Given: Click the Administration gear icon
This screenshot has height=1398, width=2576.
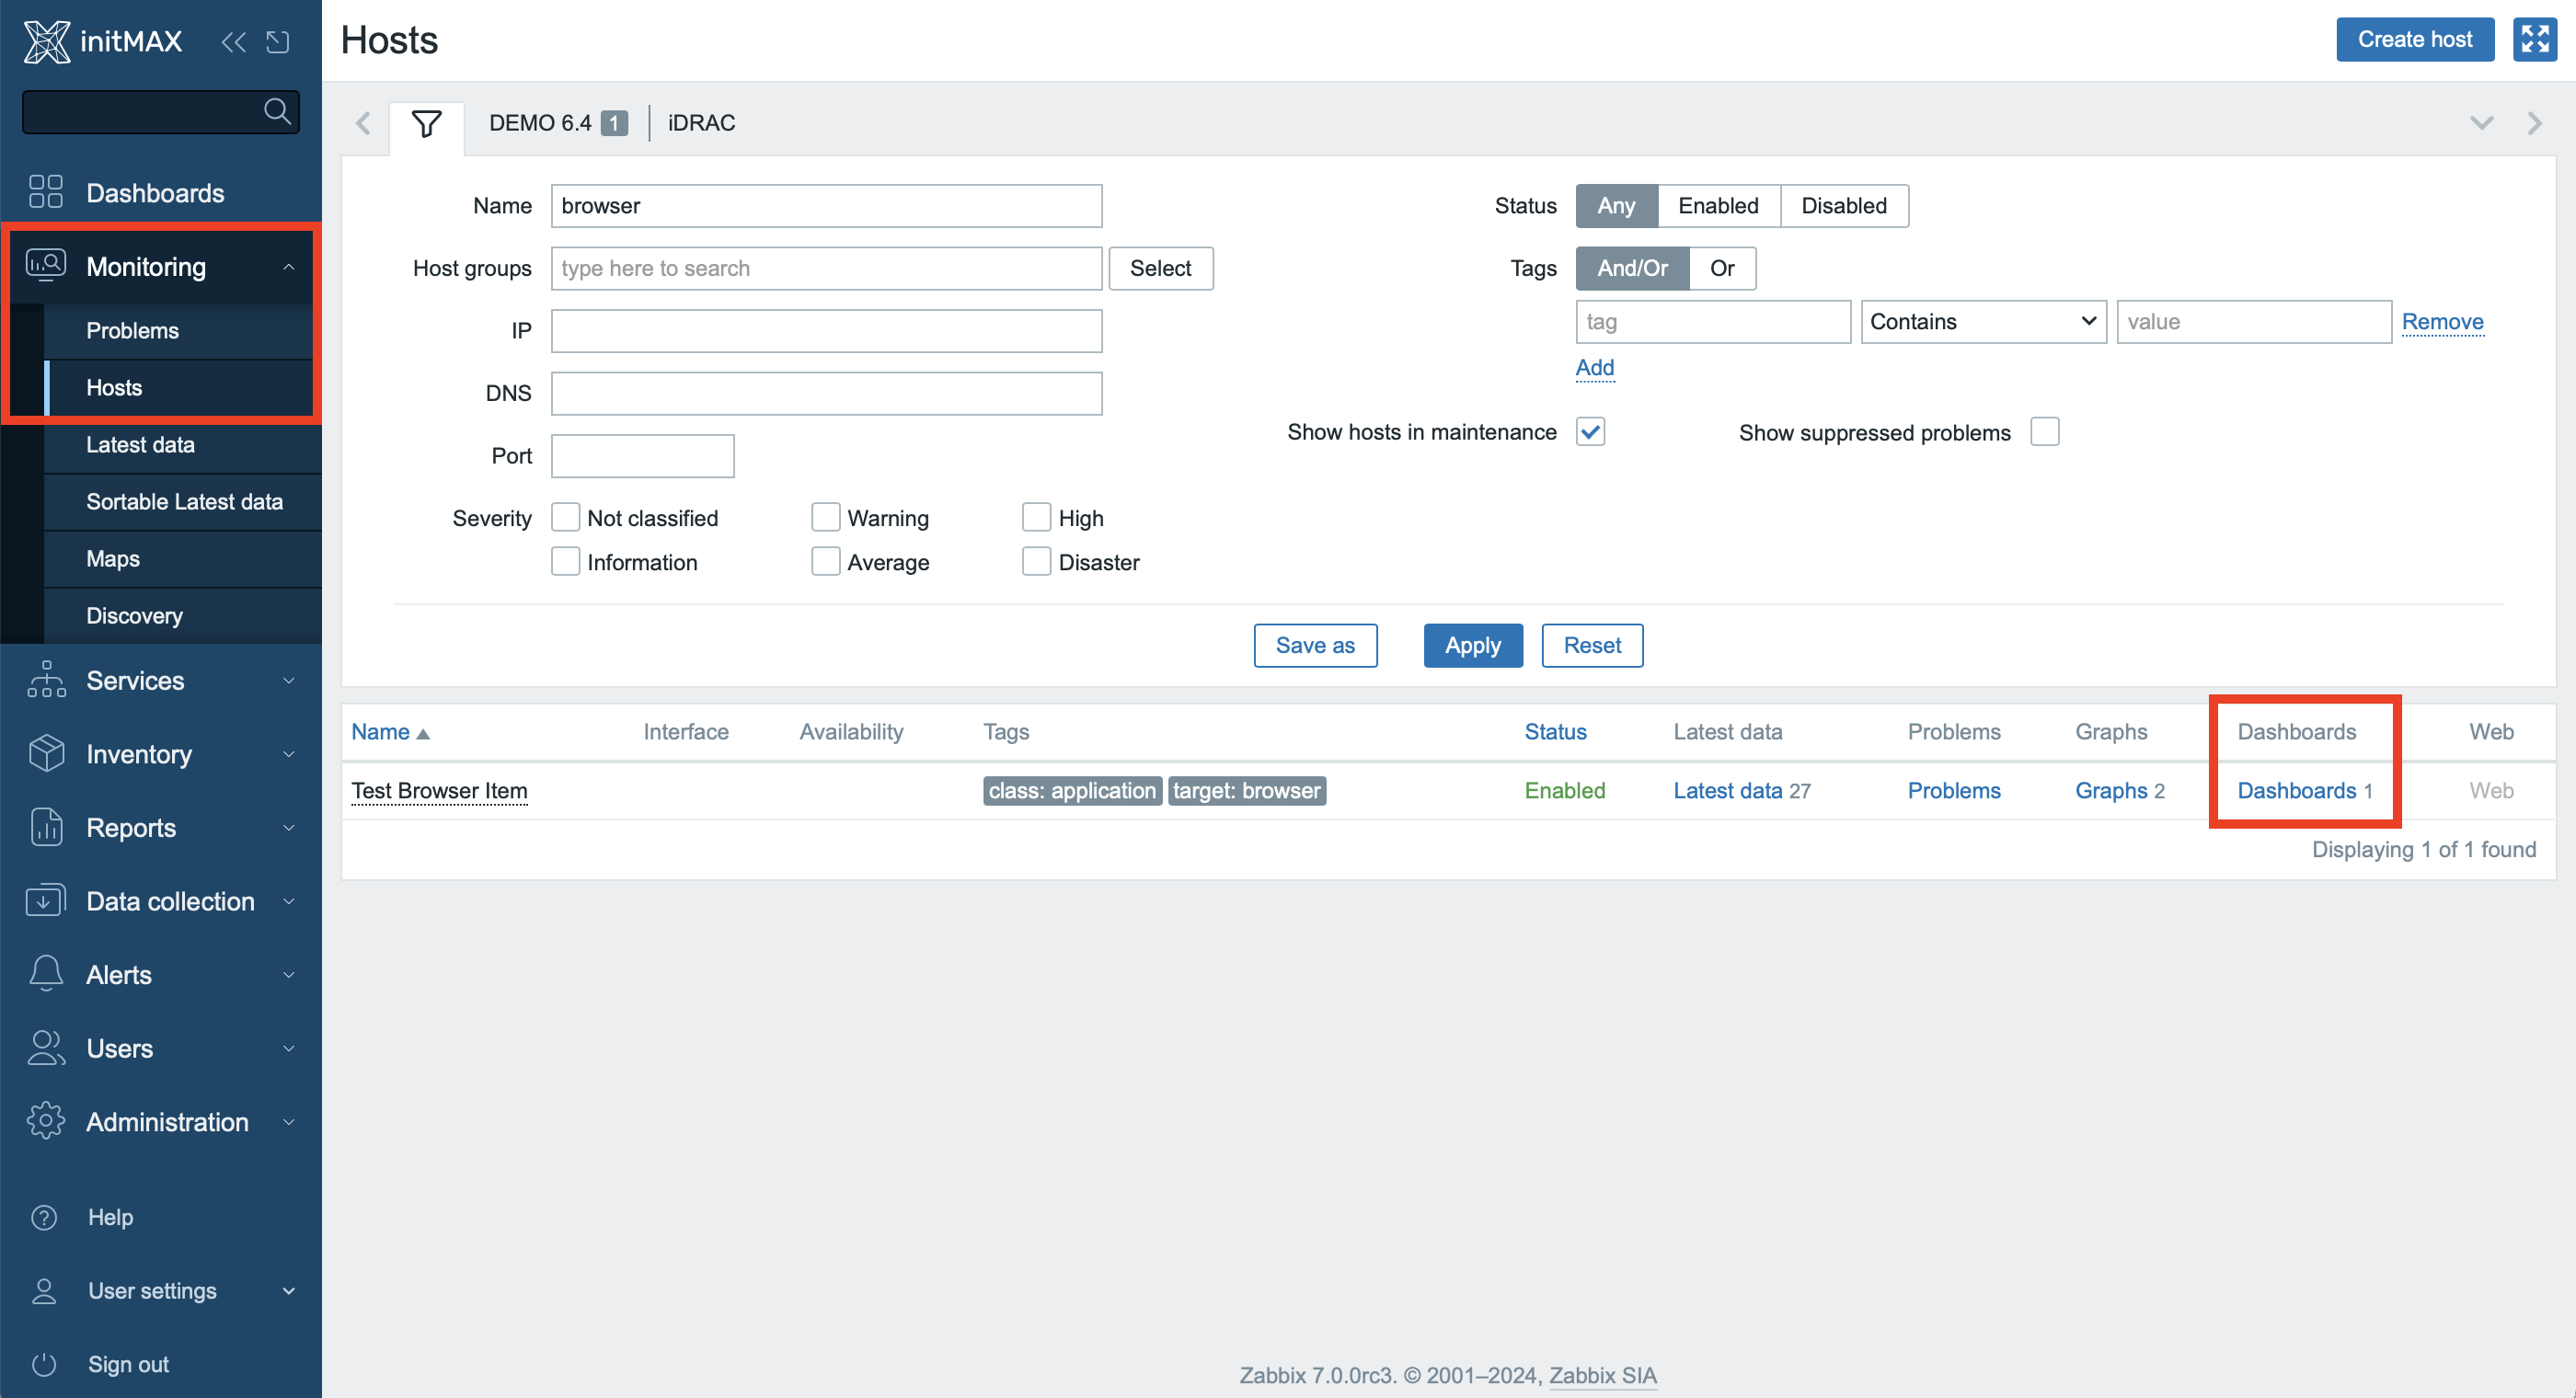Looking at the screenshot, I should coord(46,1121).
